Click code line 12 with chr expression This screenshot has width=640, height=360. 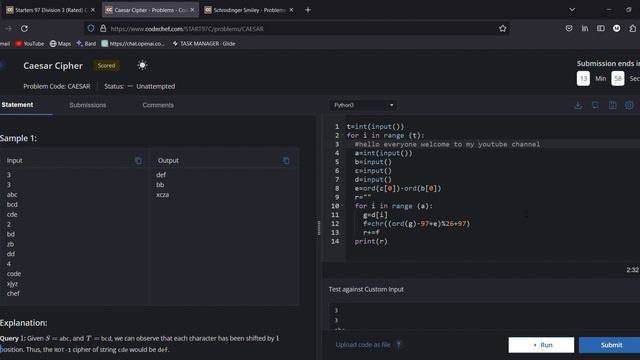(x=416, y=224)
